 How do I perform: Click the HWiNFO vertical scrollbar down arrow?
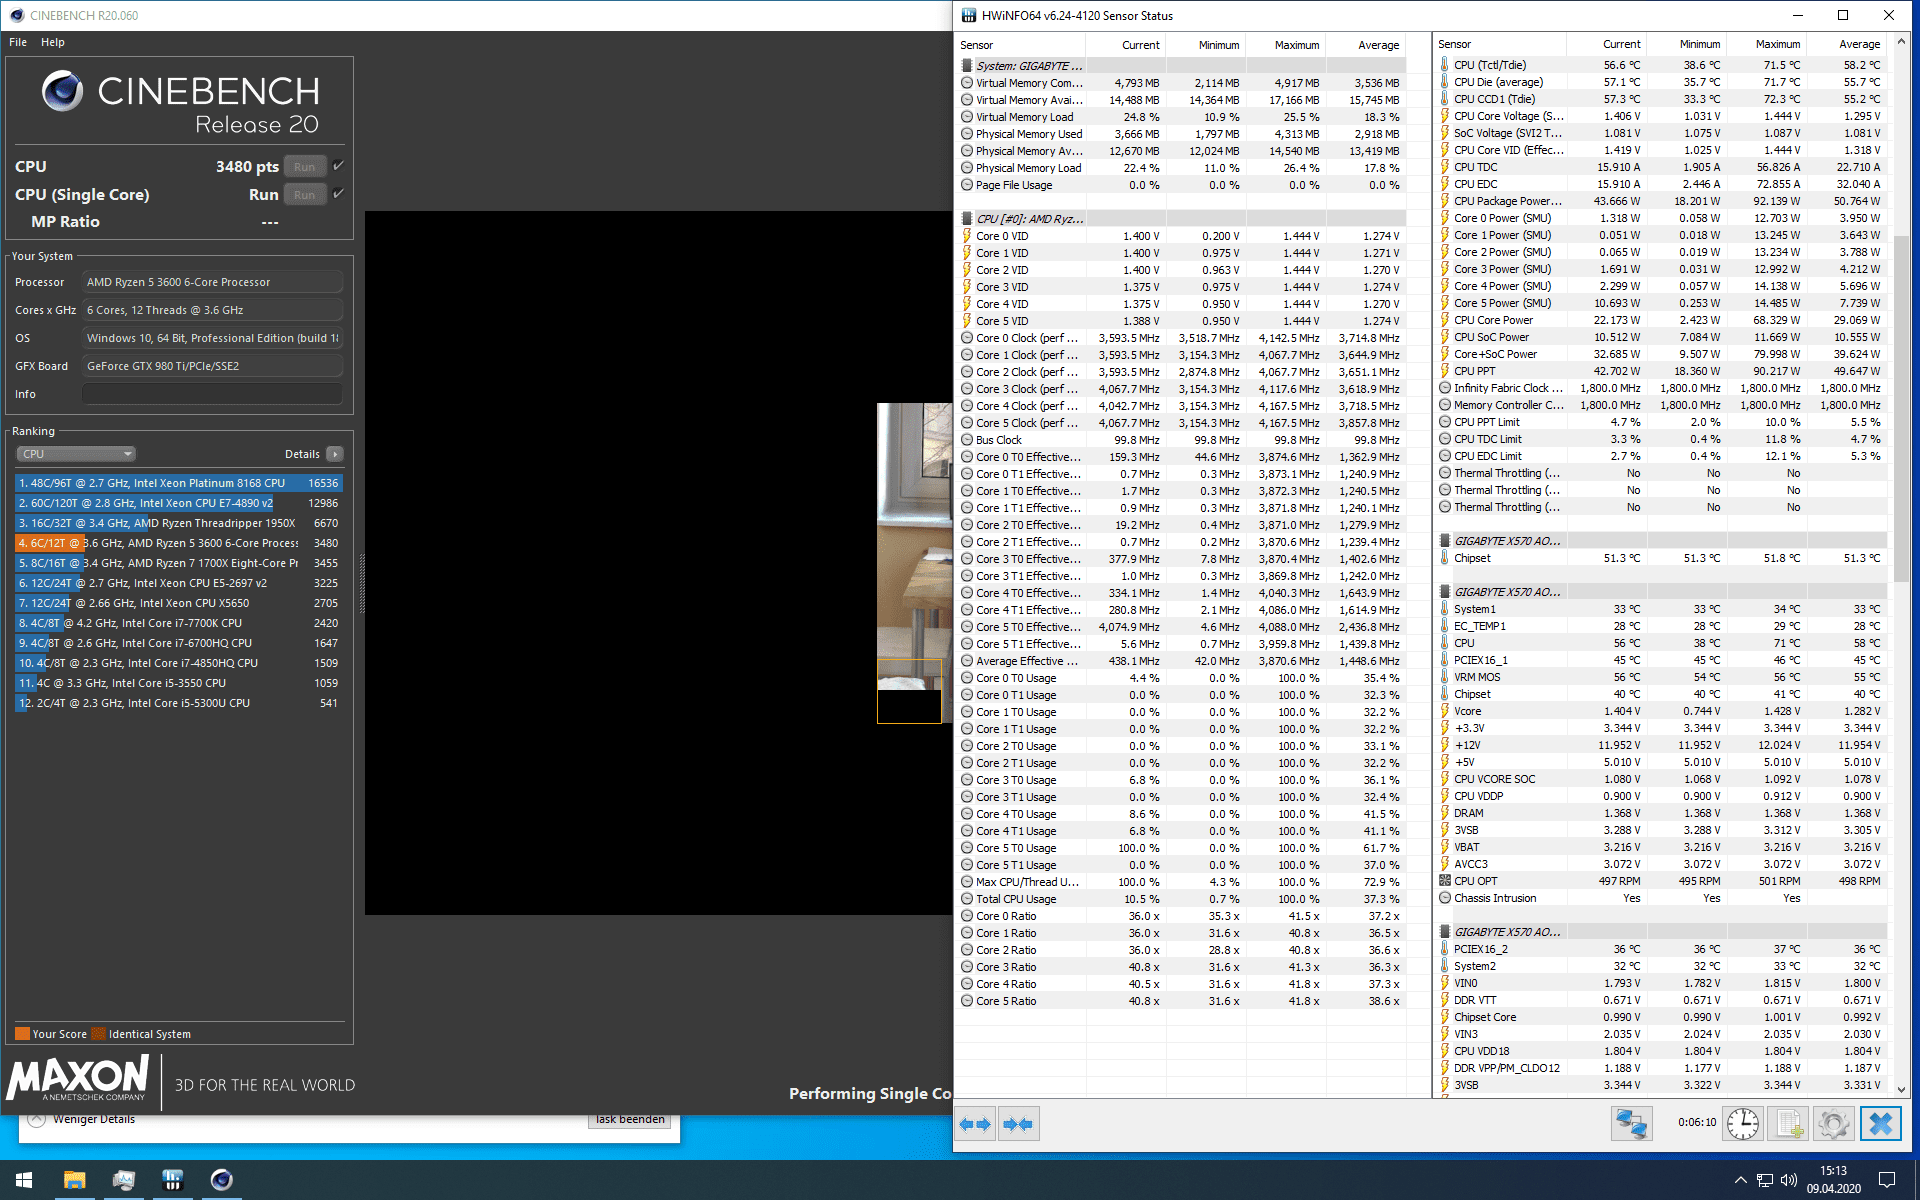1901,1089
